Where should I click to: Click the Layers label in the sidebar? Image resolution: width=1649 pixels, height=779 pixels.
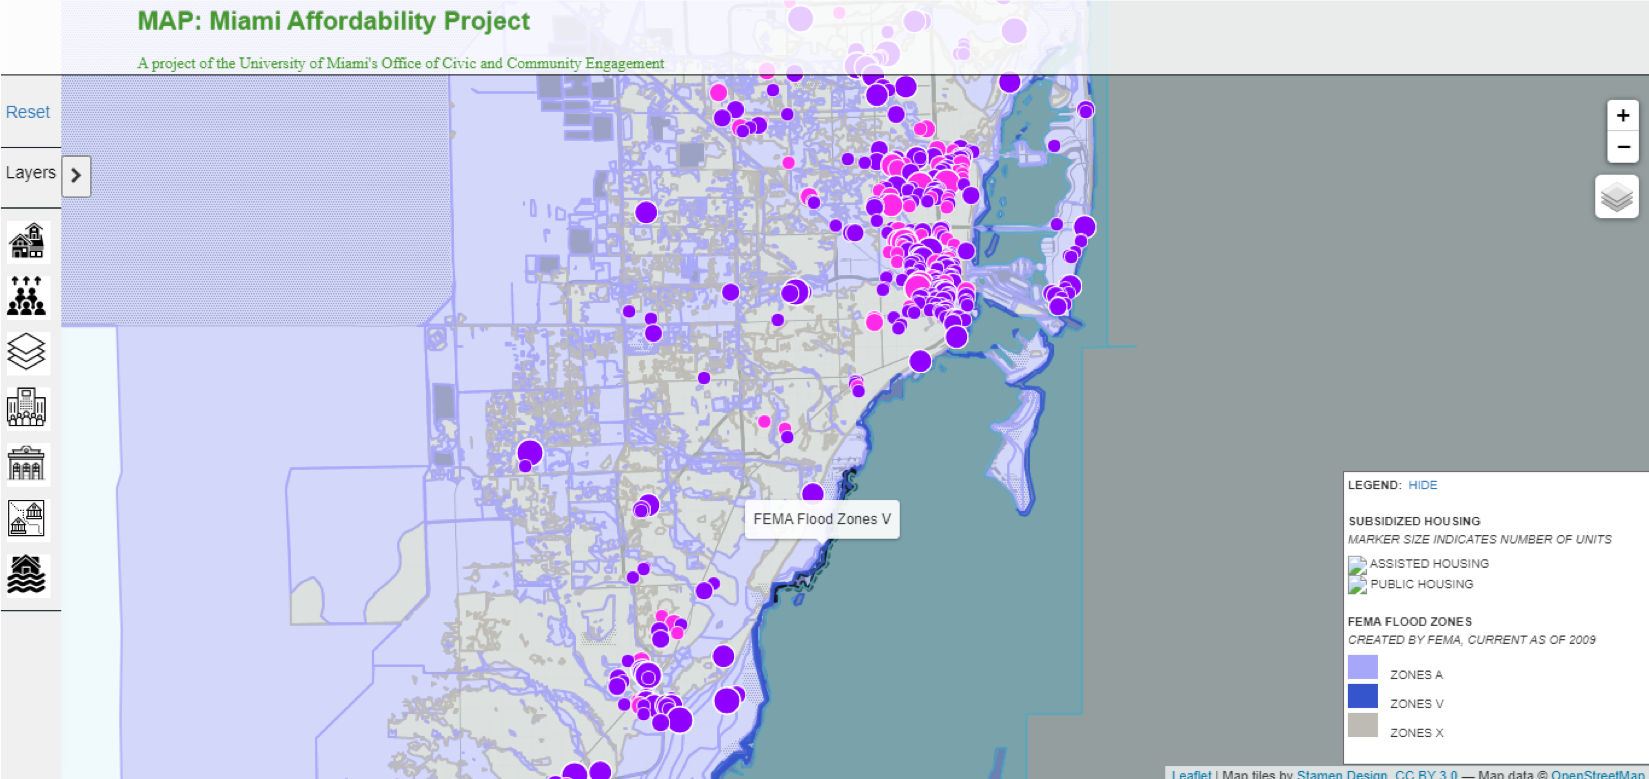tap(31, 172)
